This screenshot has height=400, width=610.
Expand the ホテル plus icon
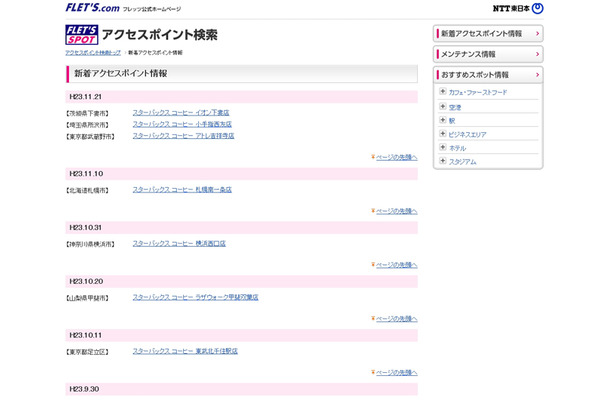click(x=442, y=147)
